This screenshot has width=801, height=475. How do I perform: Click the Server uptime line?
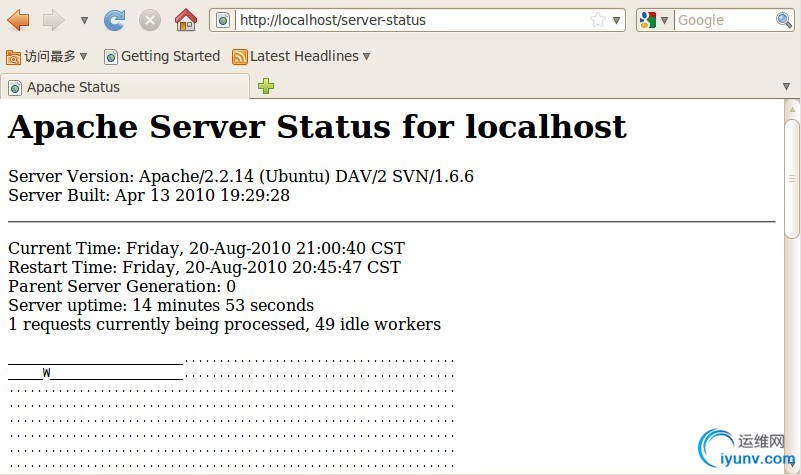[x=161, y=305]
